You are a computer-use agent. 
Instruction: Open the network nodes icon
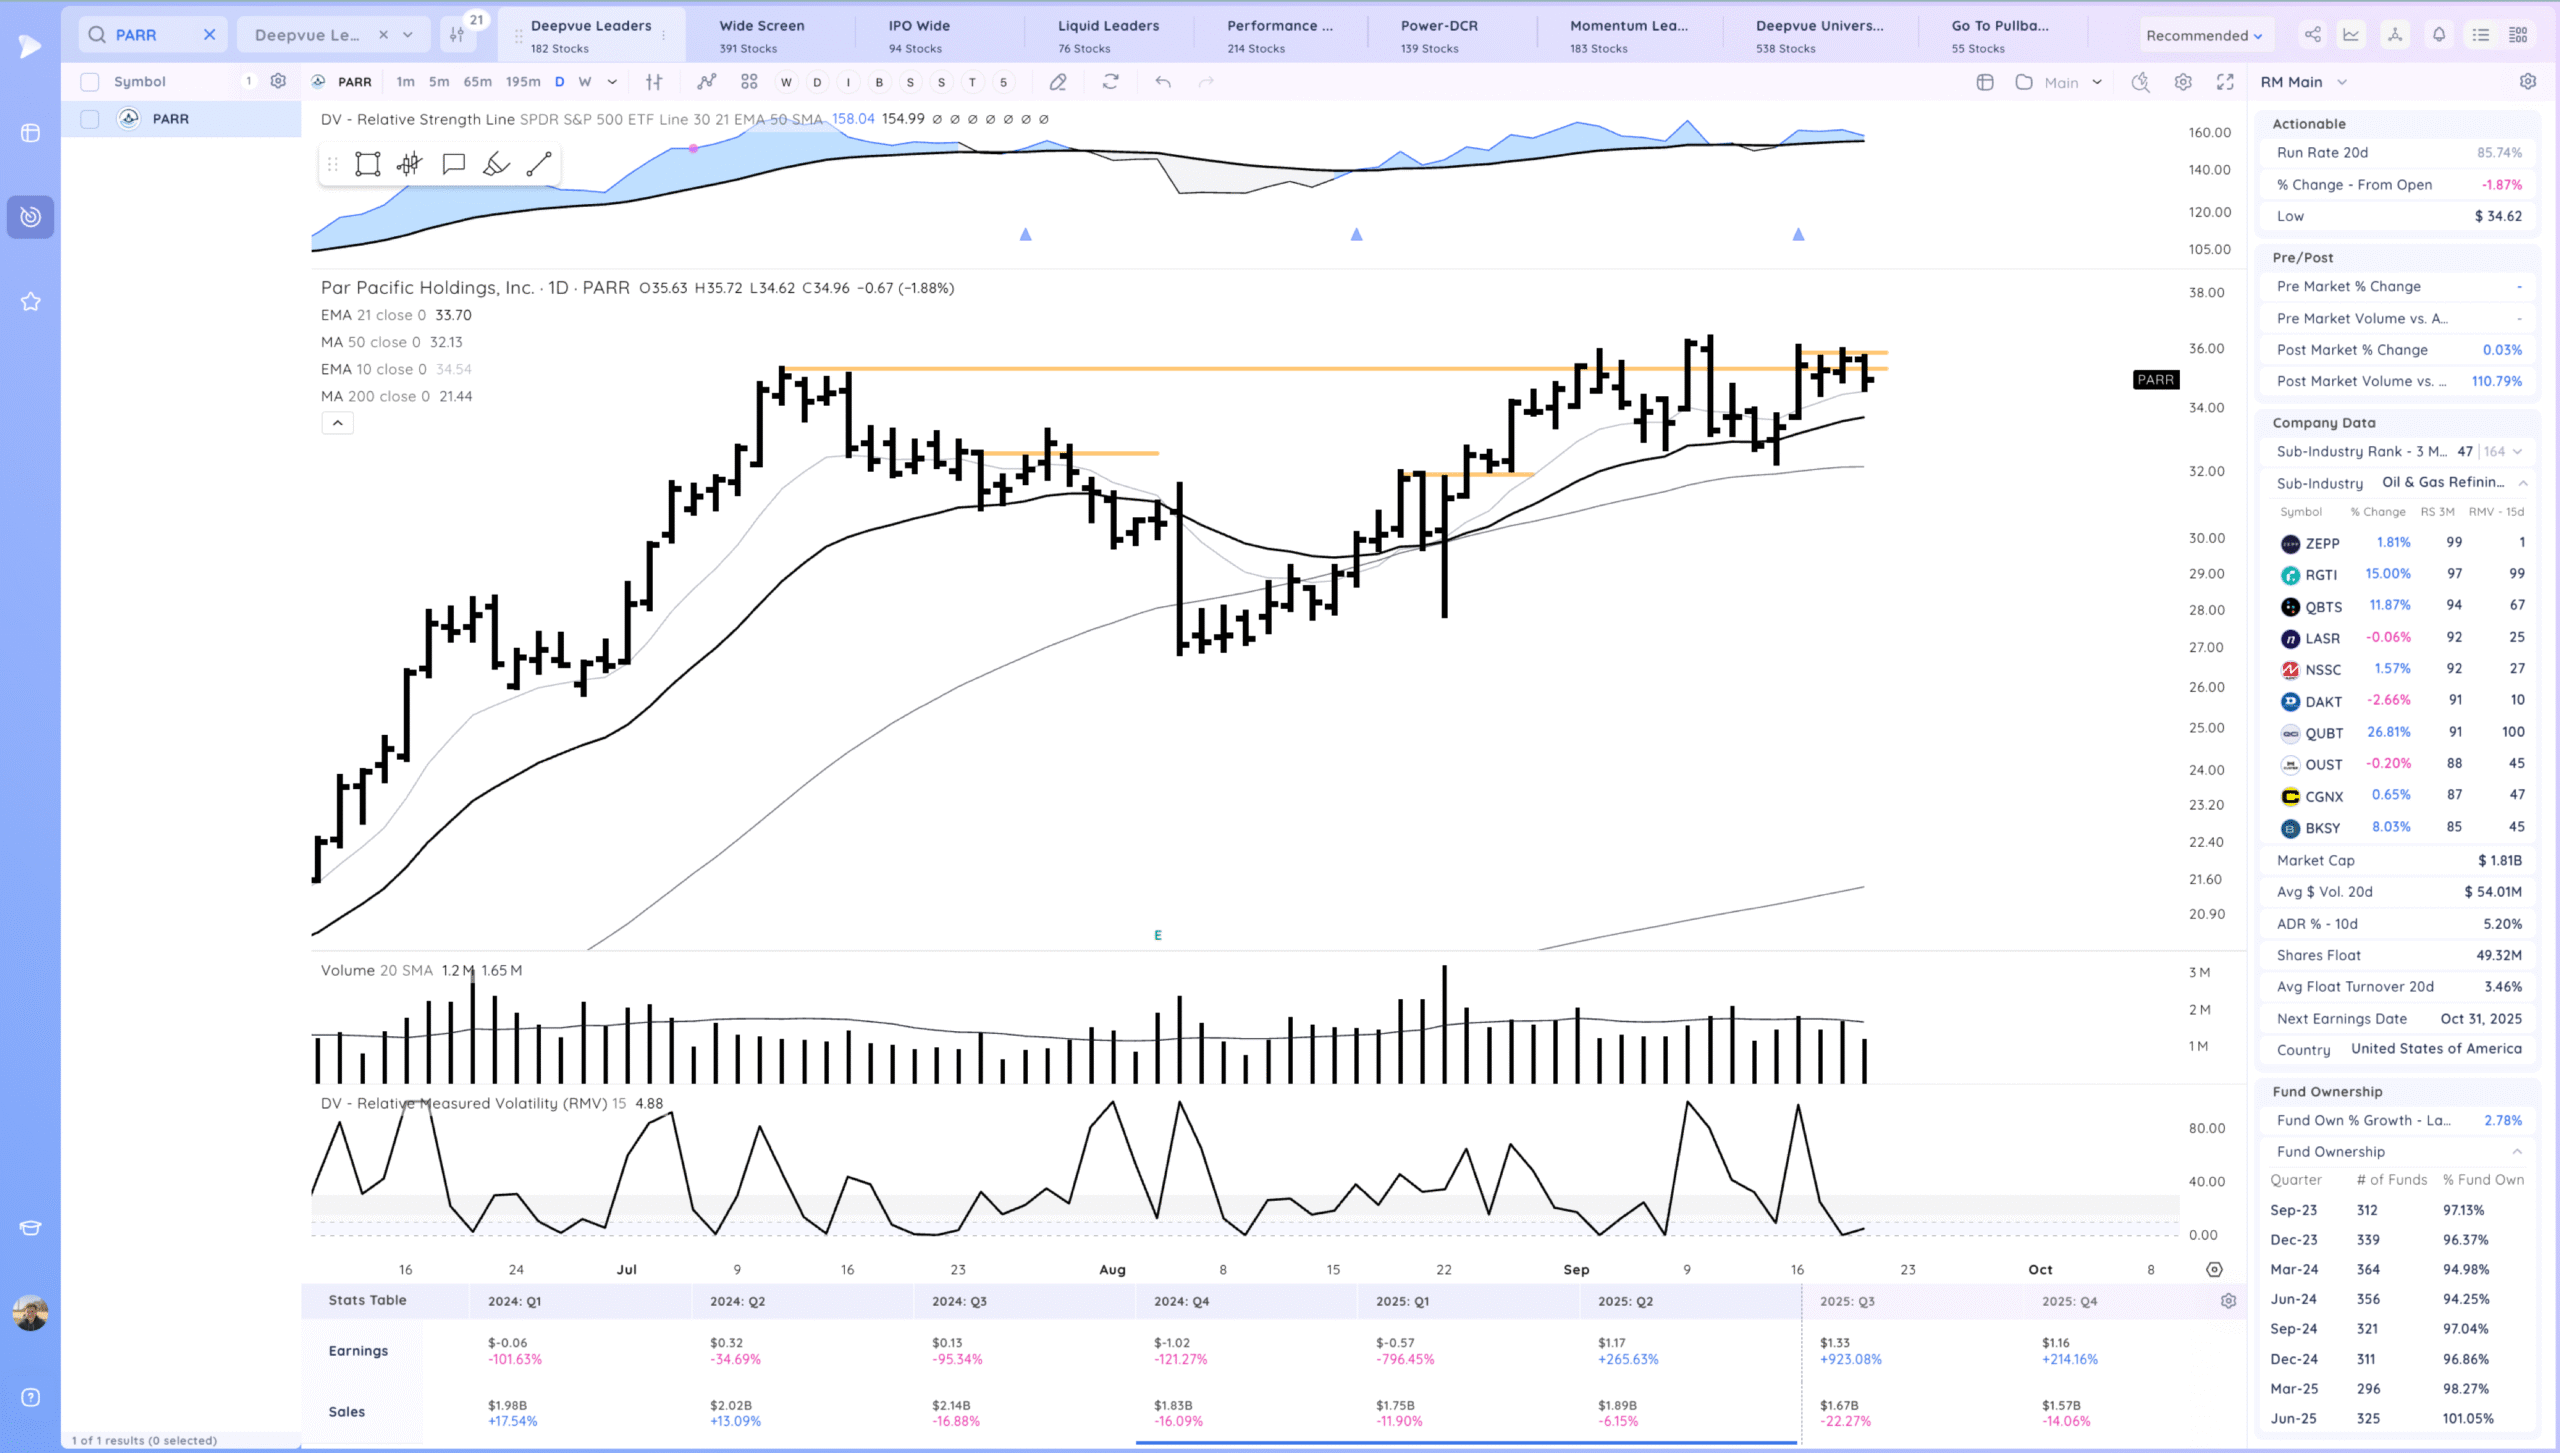2395,35
